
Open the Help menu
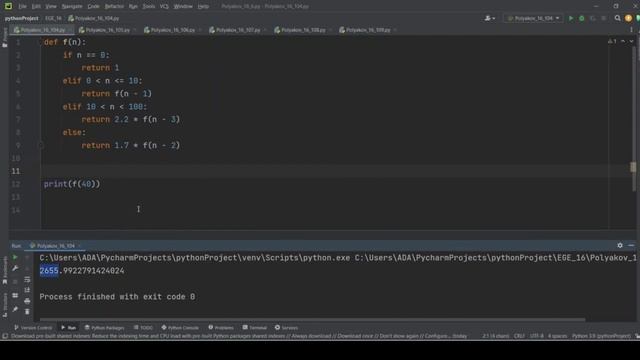click(x=203, y=7)
